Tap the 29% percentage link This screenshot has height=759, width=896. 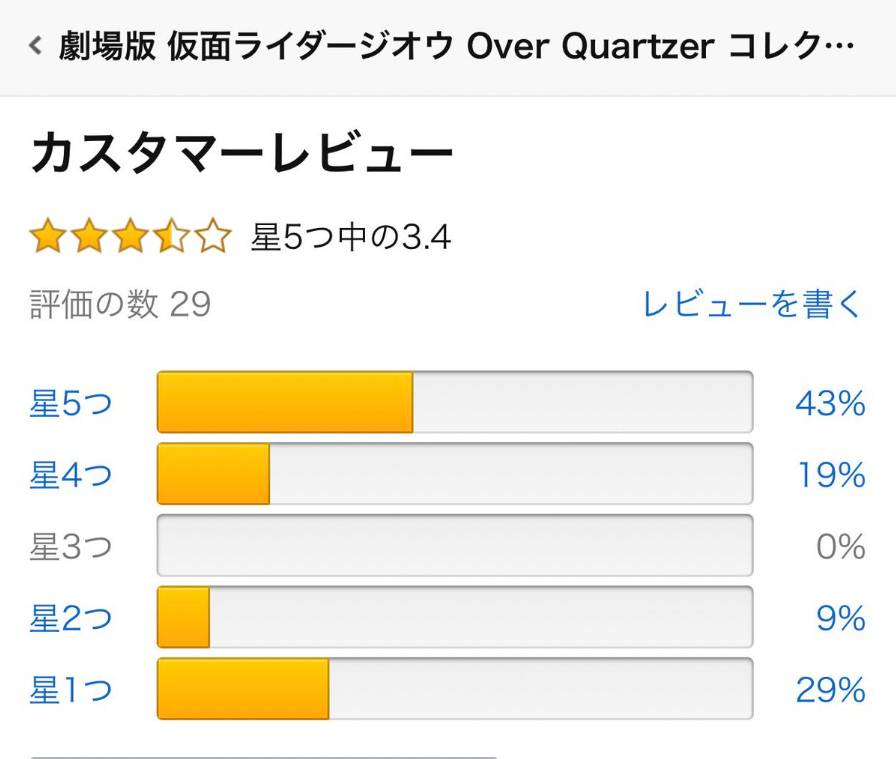click(830, 690)
